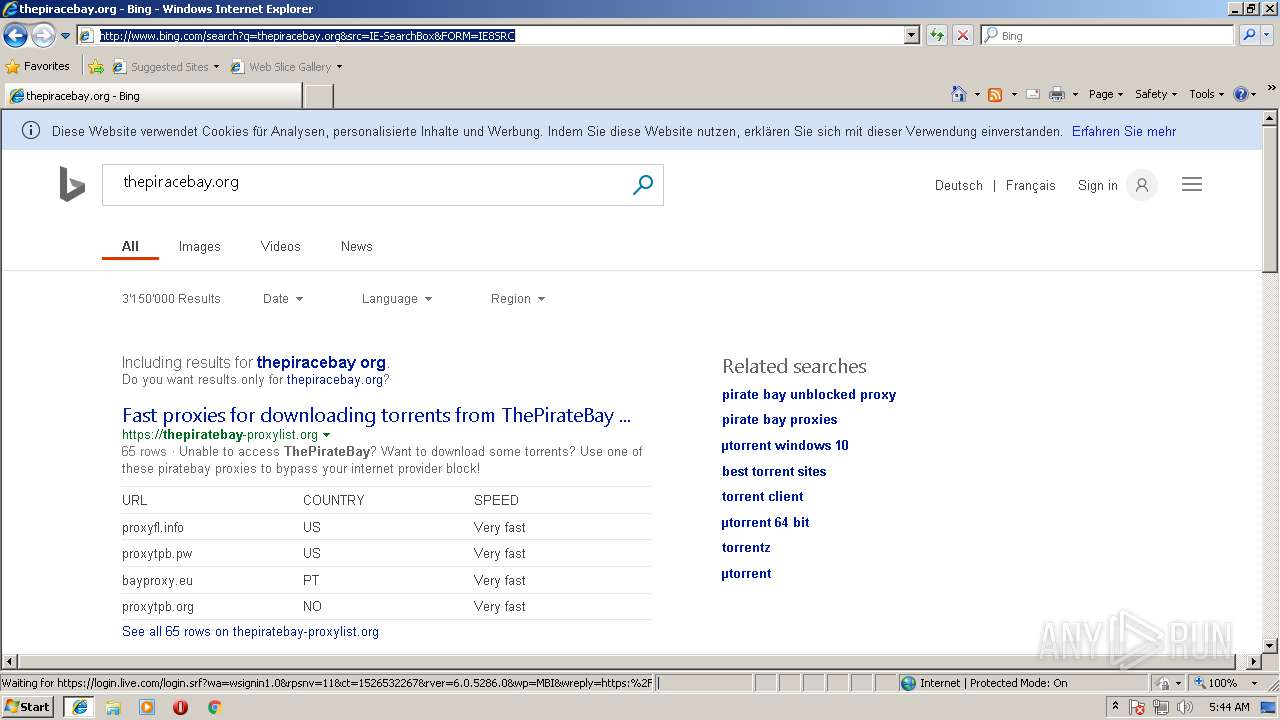Select the Videos tab
The height and width of the screenshot is (720, 1280).
[x=280, y=246]
